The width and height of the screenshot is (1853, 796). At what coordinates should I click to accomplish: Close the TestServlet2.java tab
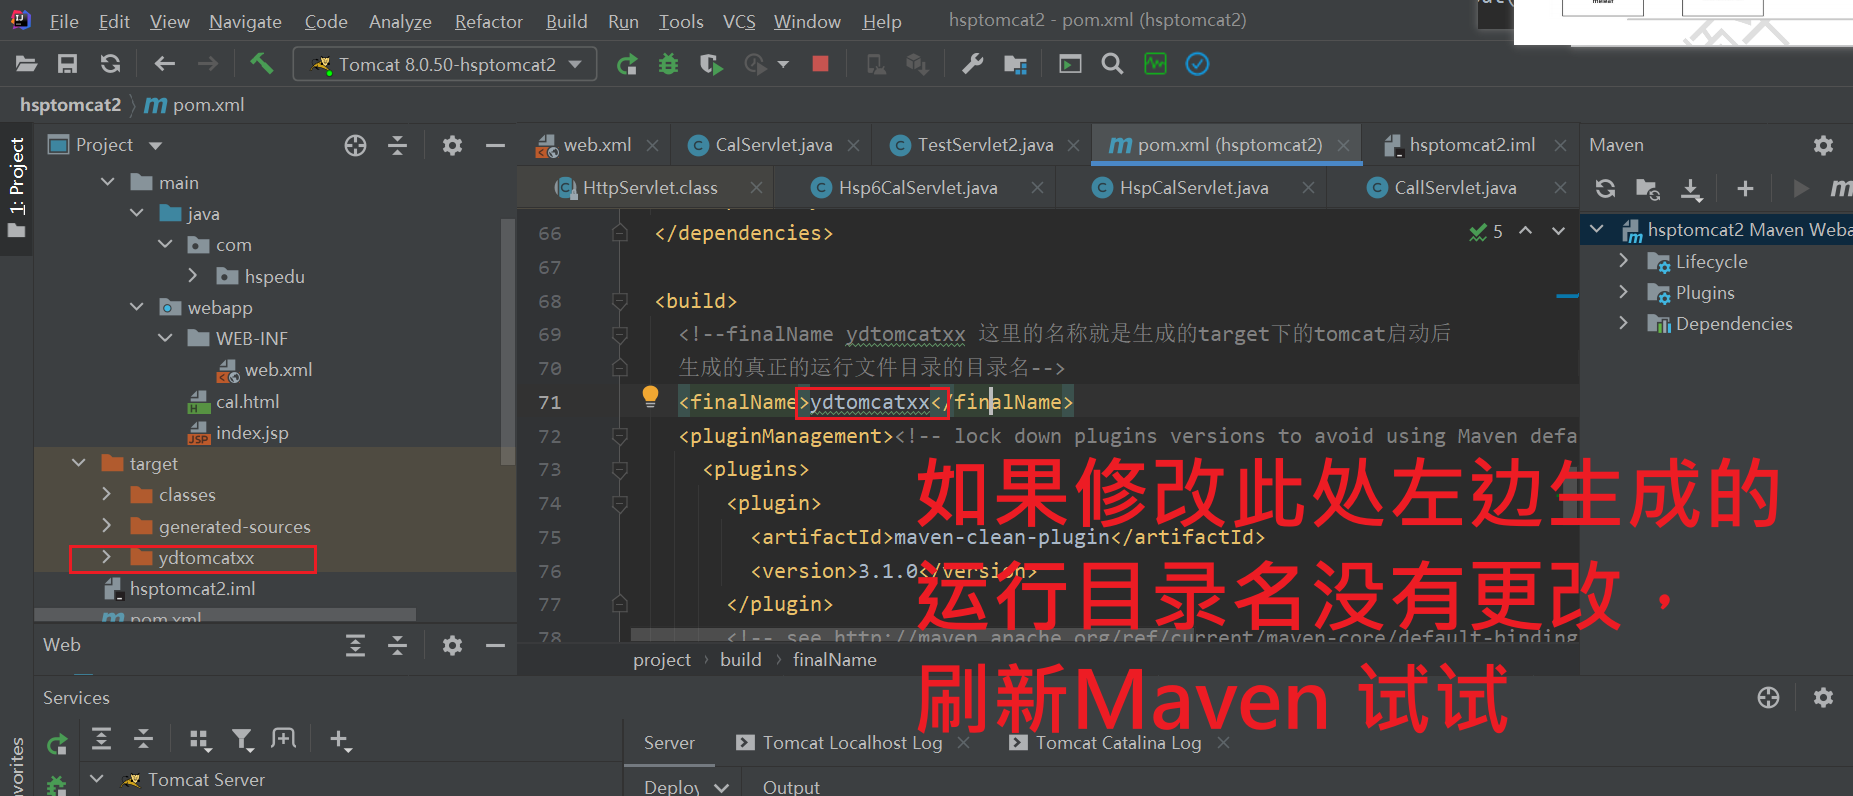click(1073, 146)
